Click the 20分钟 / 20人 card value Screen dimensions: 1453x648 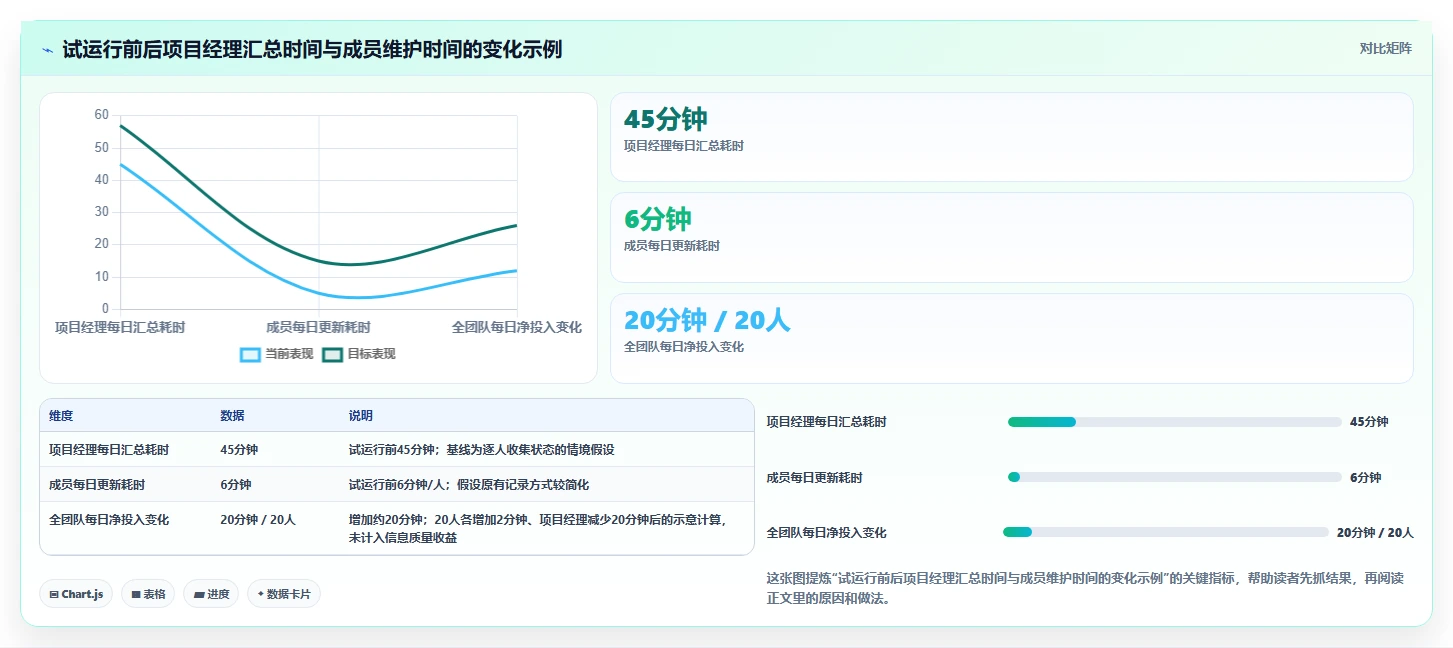[707, 320]
